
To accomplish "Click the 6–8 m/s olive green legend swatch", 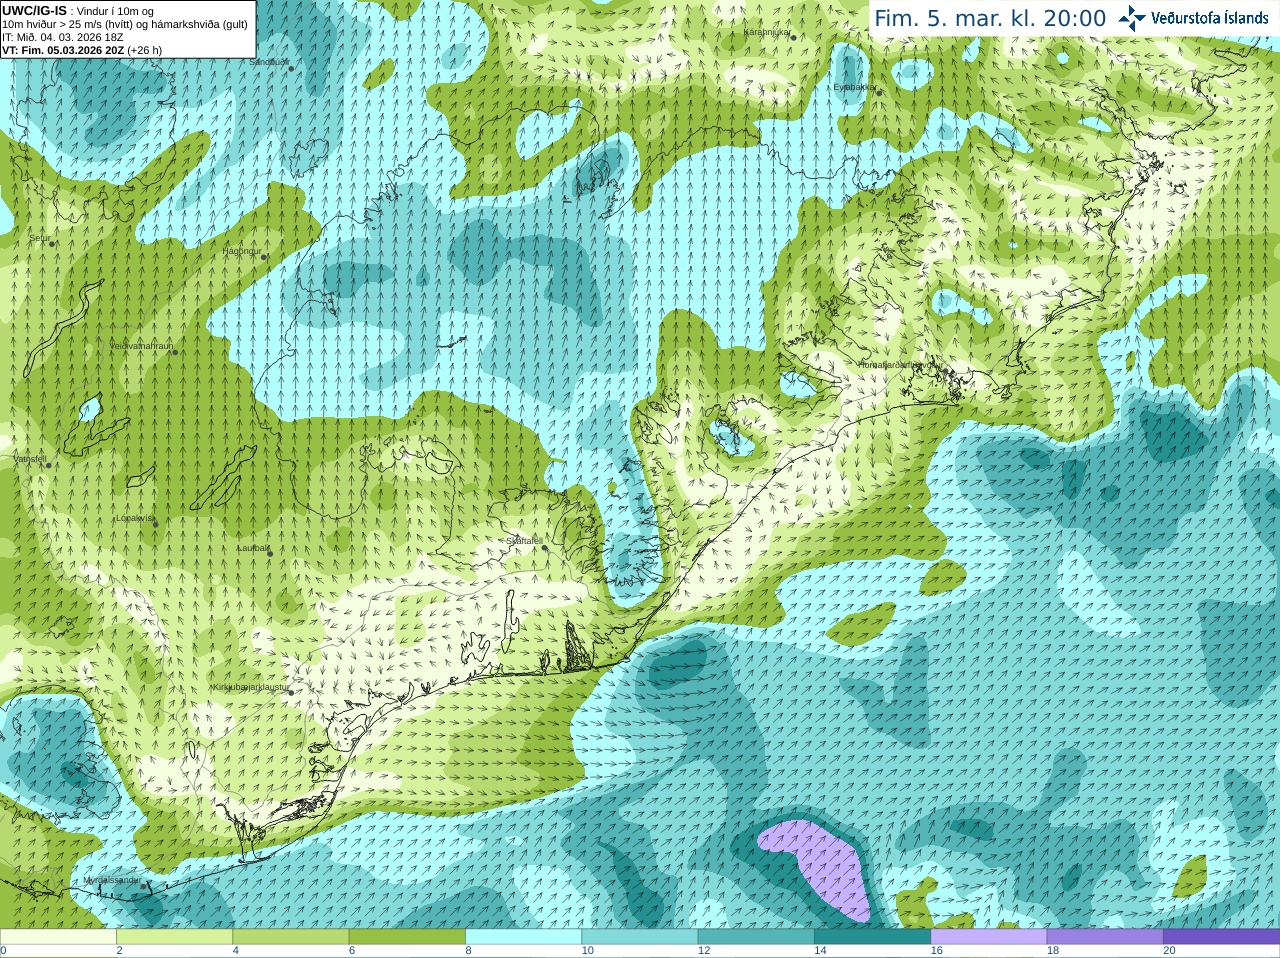I will tap(407, 937).
